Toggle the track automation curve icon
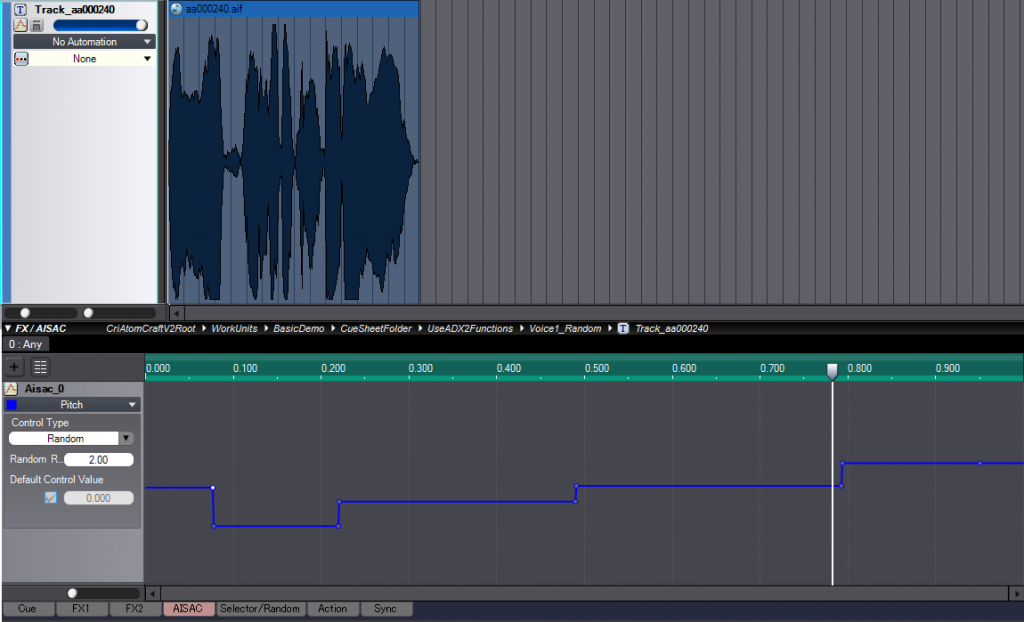This screenshot has width=1024, height=622. click(x=20, y=25)
